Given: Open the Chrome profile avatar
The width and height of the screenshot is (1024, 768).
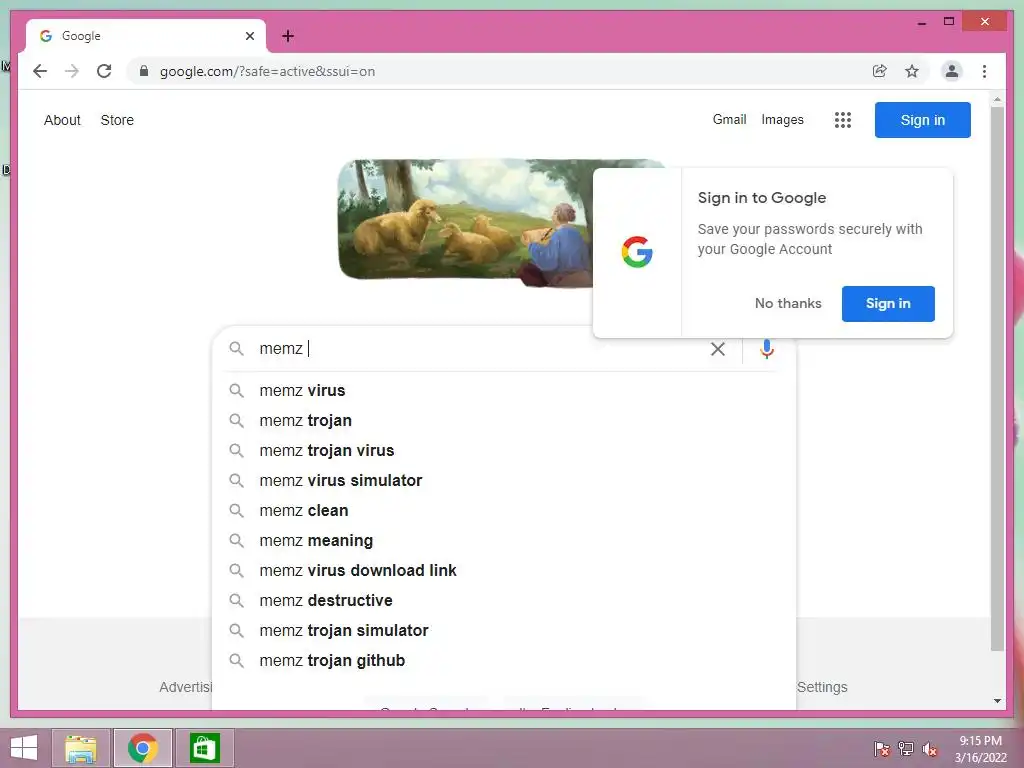Looking at the screenshot, I should click(x=952, y=71).
